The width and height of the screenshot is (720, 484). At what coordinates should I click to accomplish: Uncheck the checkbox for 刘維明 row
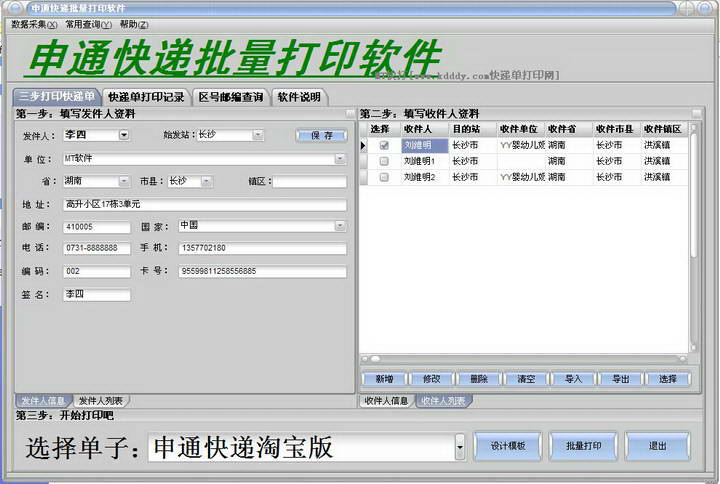[x=384, y=146]
